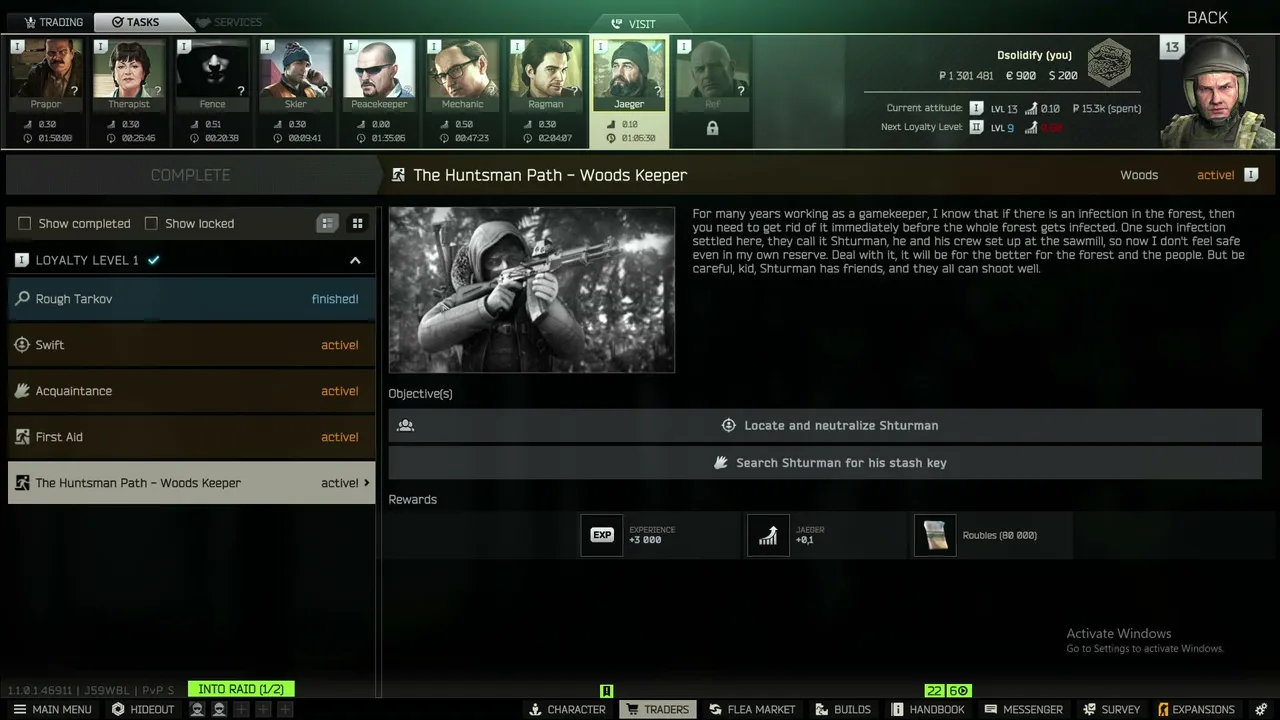Click the loyalty level badge by 'active!'
The image size is (1280, 720).
pyautogui.click(x=1251, y=175)
